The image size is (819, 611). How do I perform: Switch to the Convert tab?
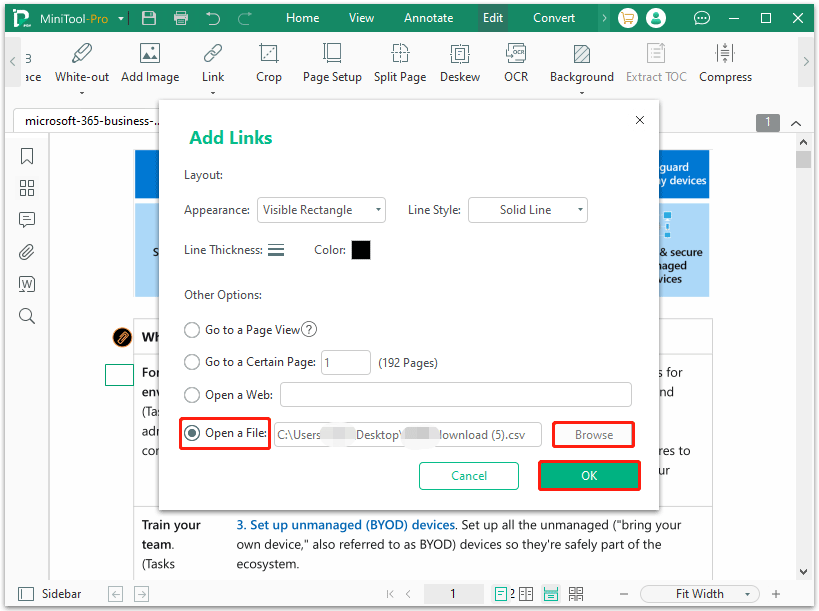click(554, 18)
